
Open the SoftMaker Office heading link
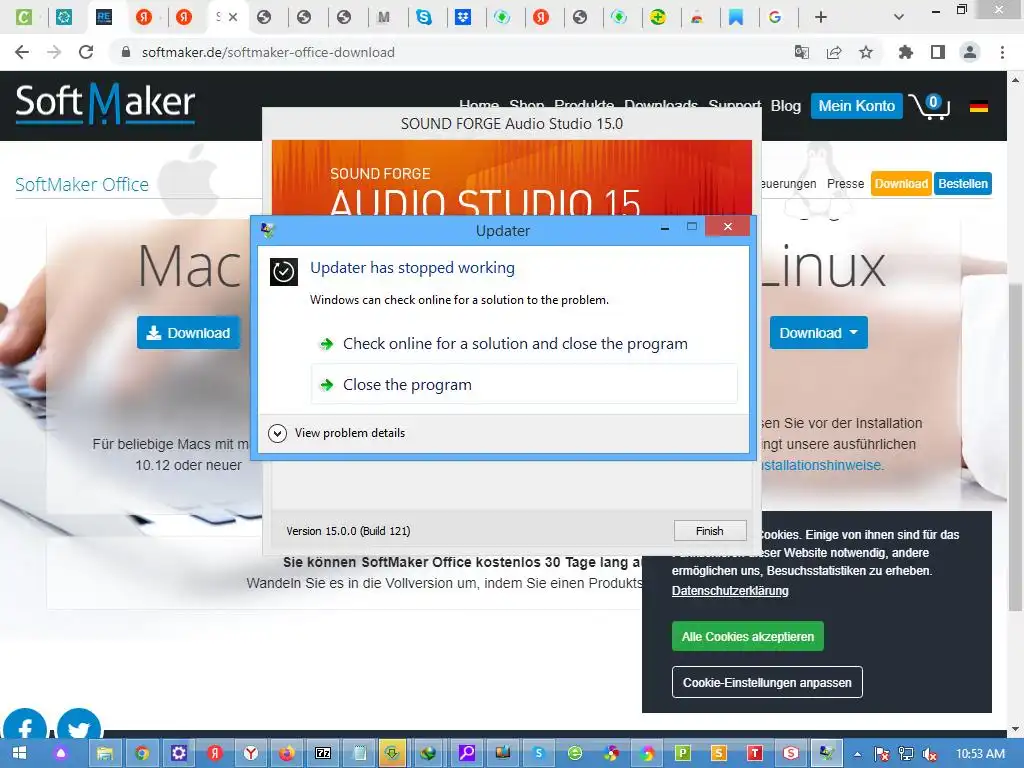point(82,185)
